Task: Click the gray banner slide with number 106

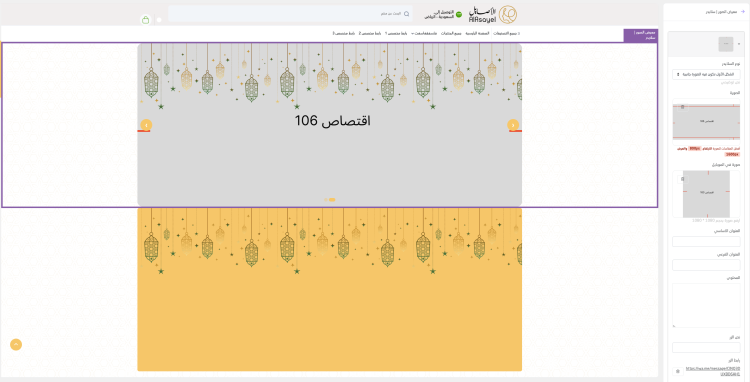Action: point(330,125)
